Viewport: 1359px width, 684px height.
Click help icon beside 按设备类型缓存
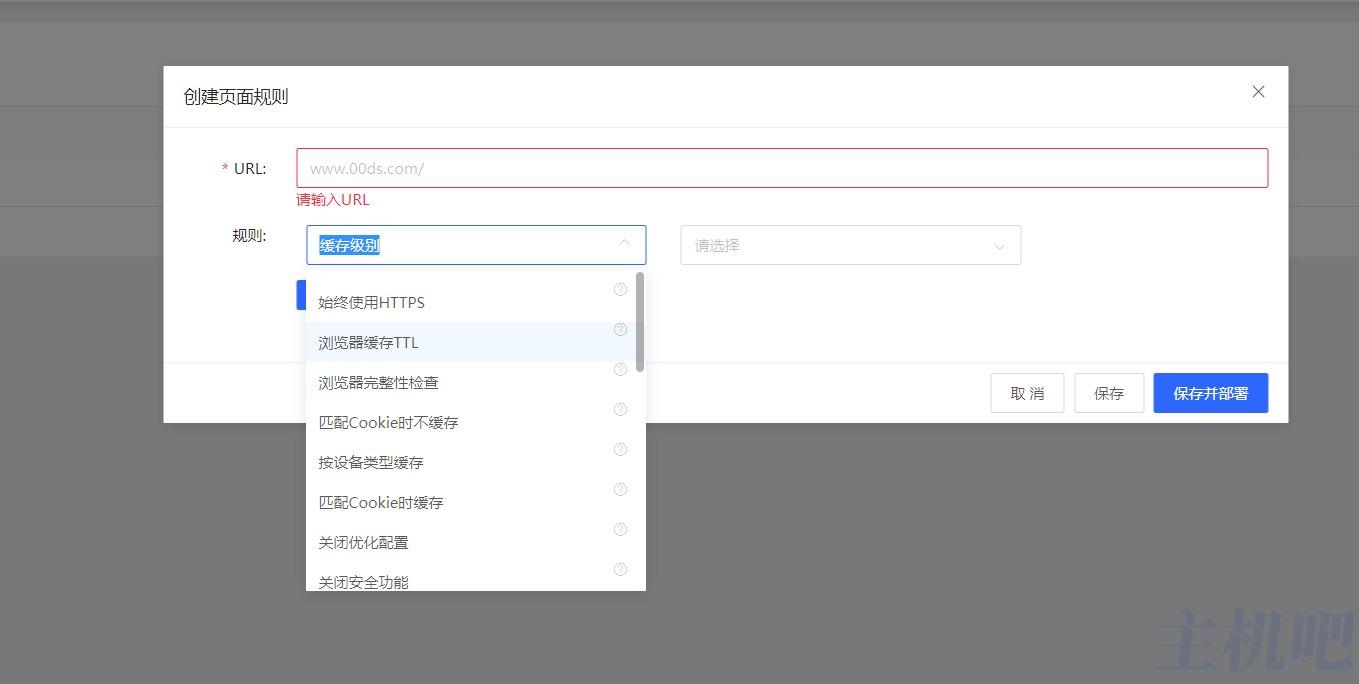point(620,449)
